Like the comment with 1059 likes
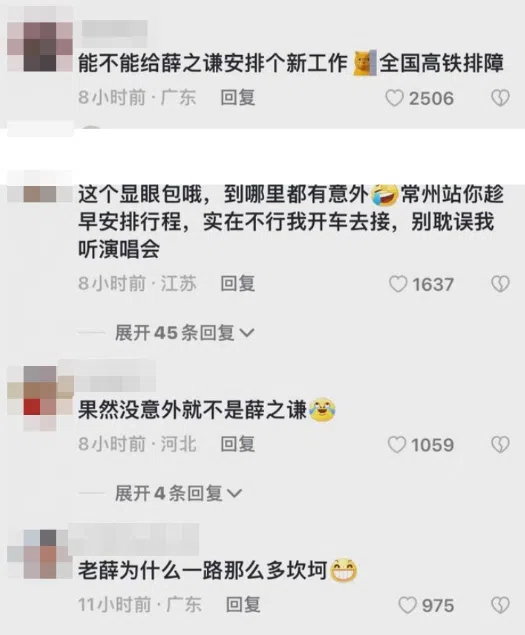 (397, 445)
